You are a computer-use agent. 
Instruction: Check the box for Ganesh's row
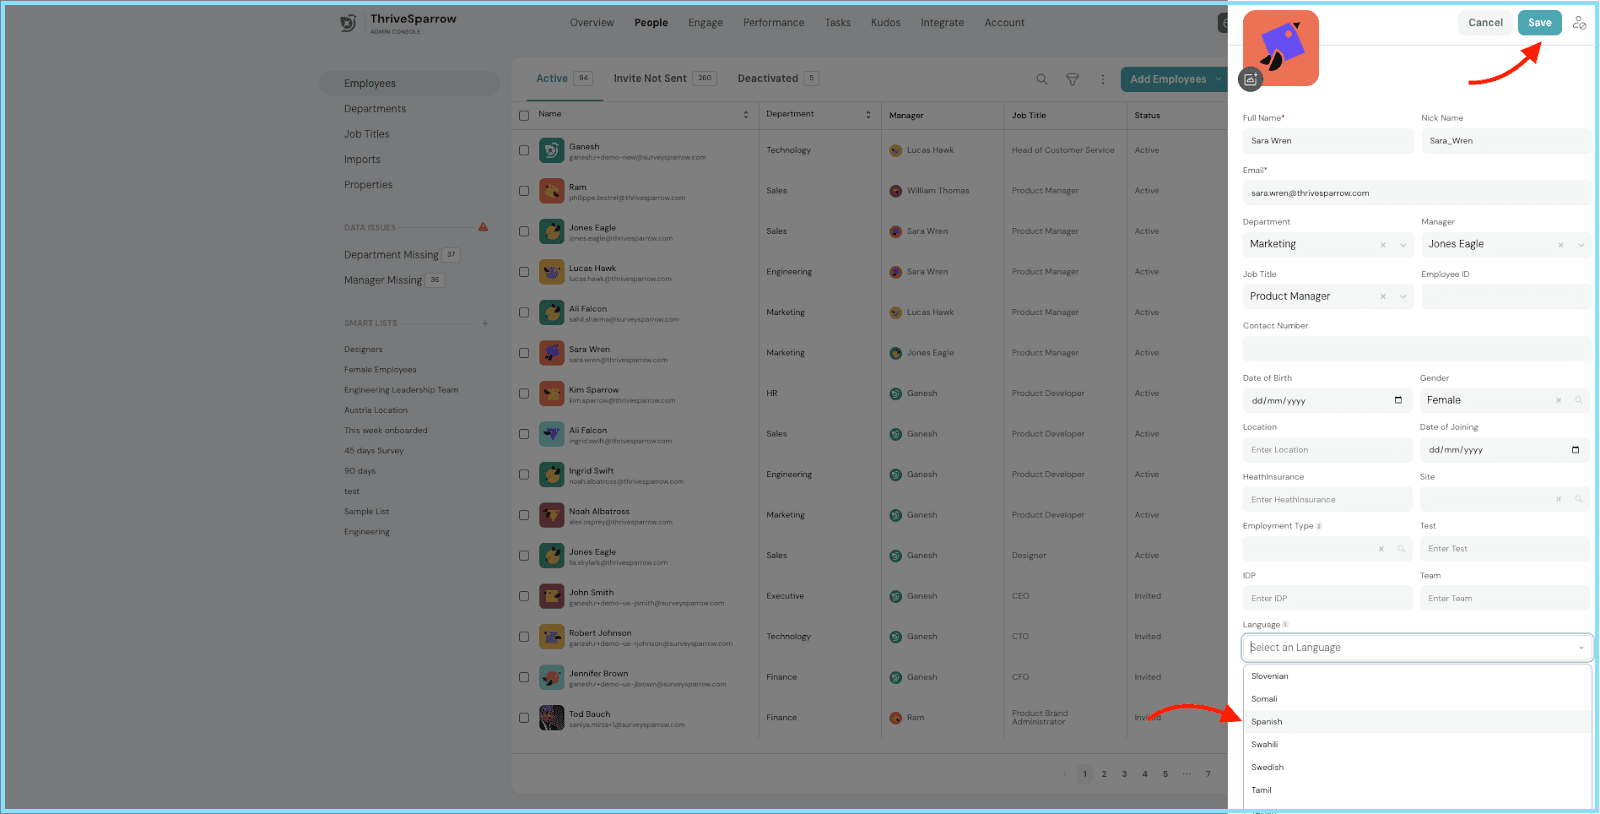pos(524,150)
